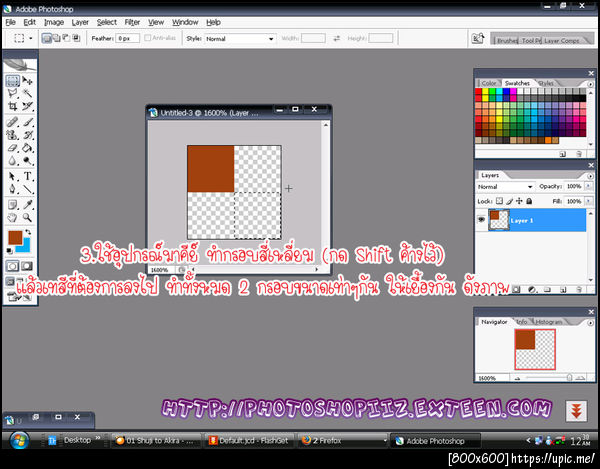
Task: Open the Select menu
Action: [107, 22]
